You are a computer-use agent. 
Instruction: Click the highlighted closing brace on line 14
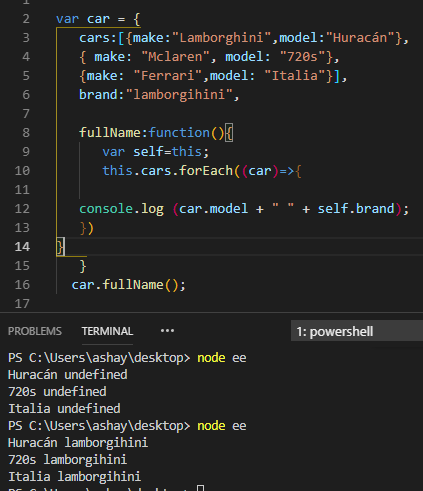pyautogui.click(x=61, y=247)
